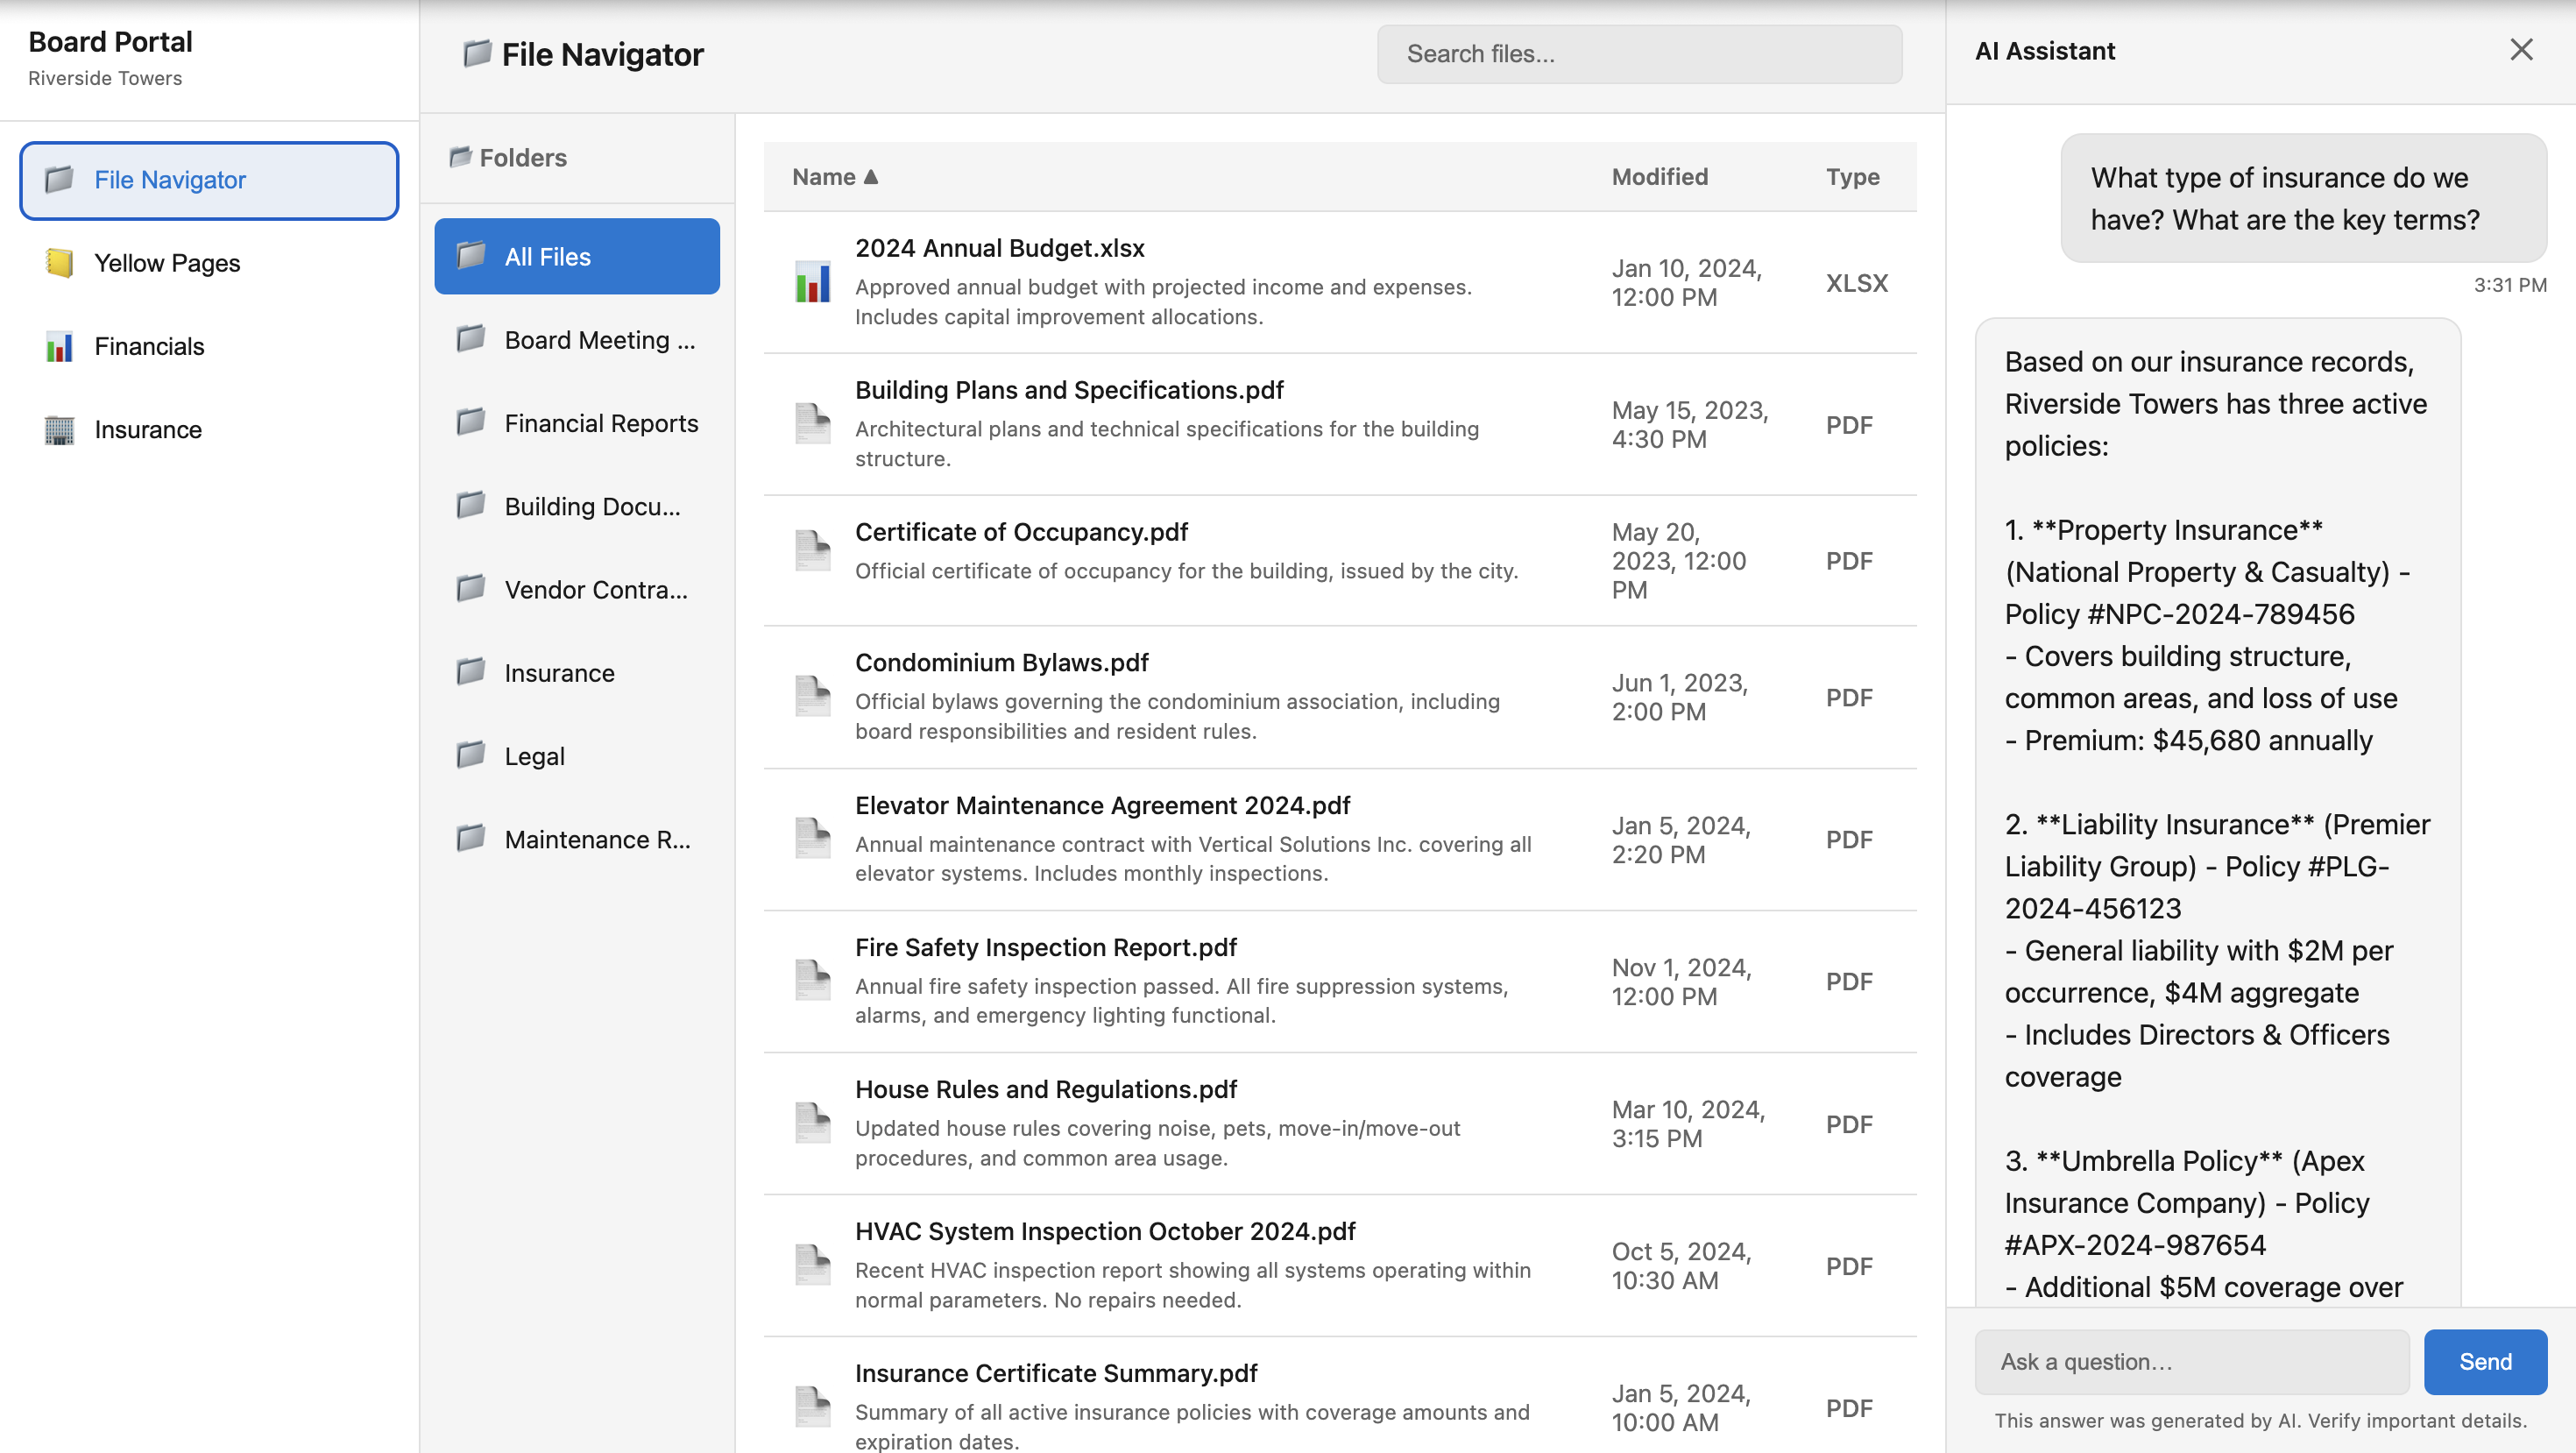Open House Rules and Regulations.pdf
Screen dimensions: 2576x1453
[1045, 1090]
